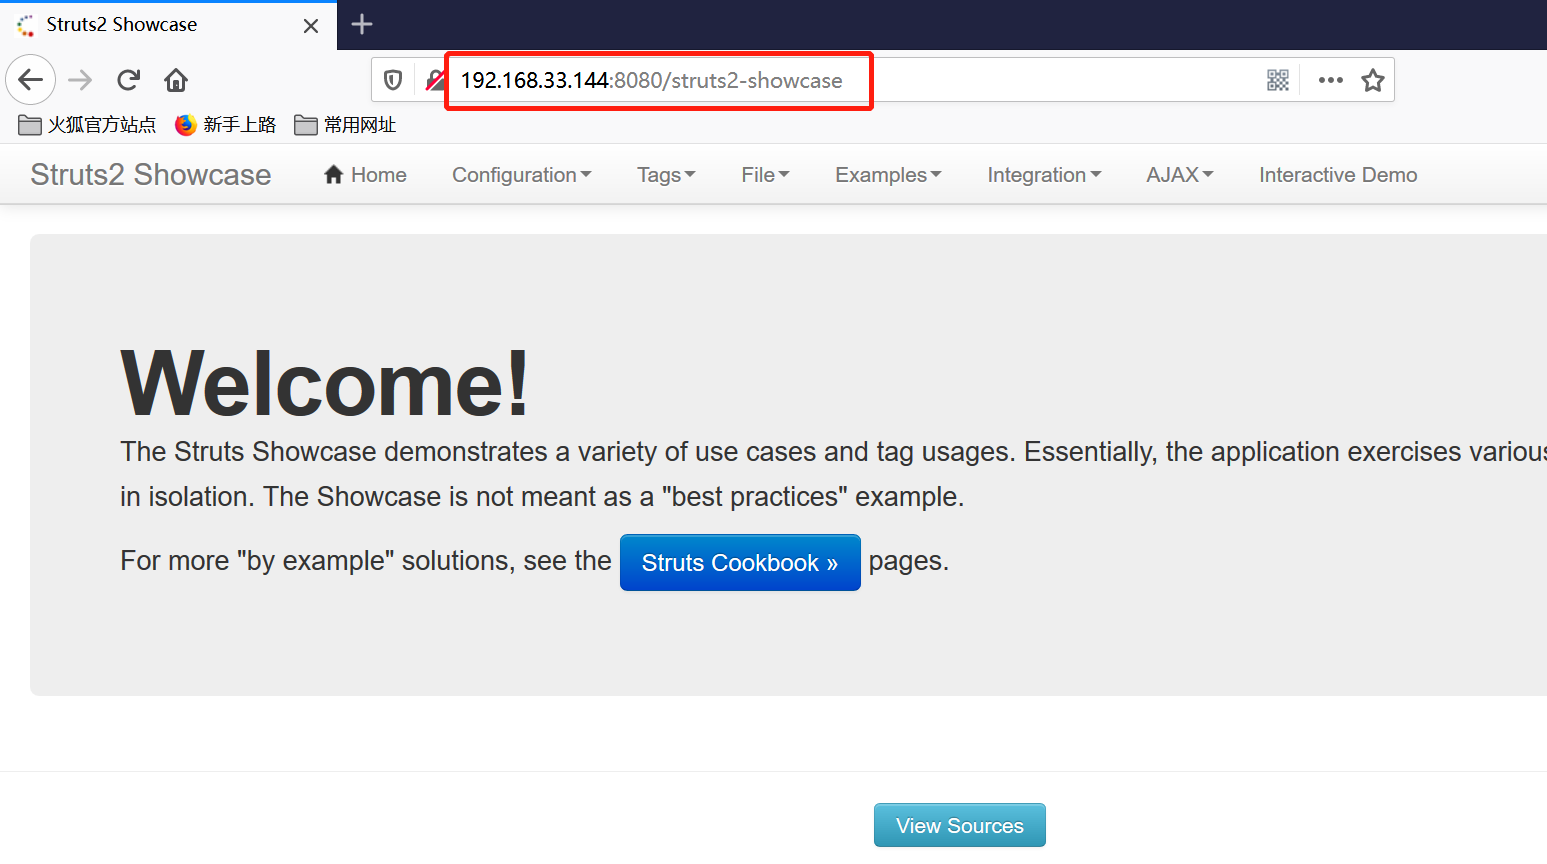
Task: Click the Struts2 Showcase brand link
Action: pos(151,175)
